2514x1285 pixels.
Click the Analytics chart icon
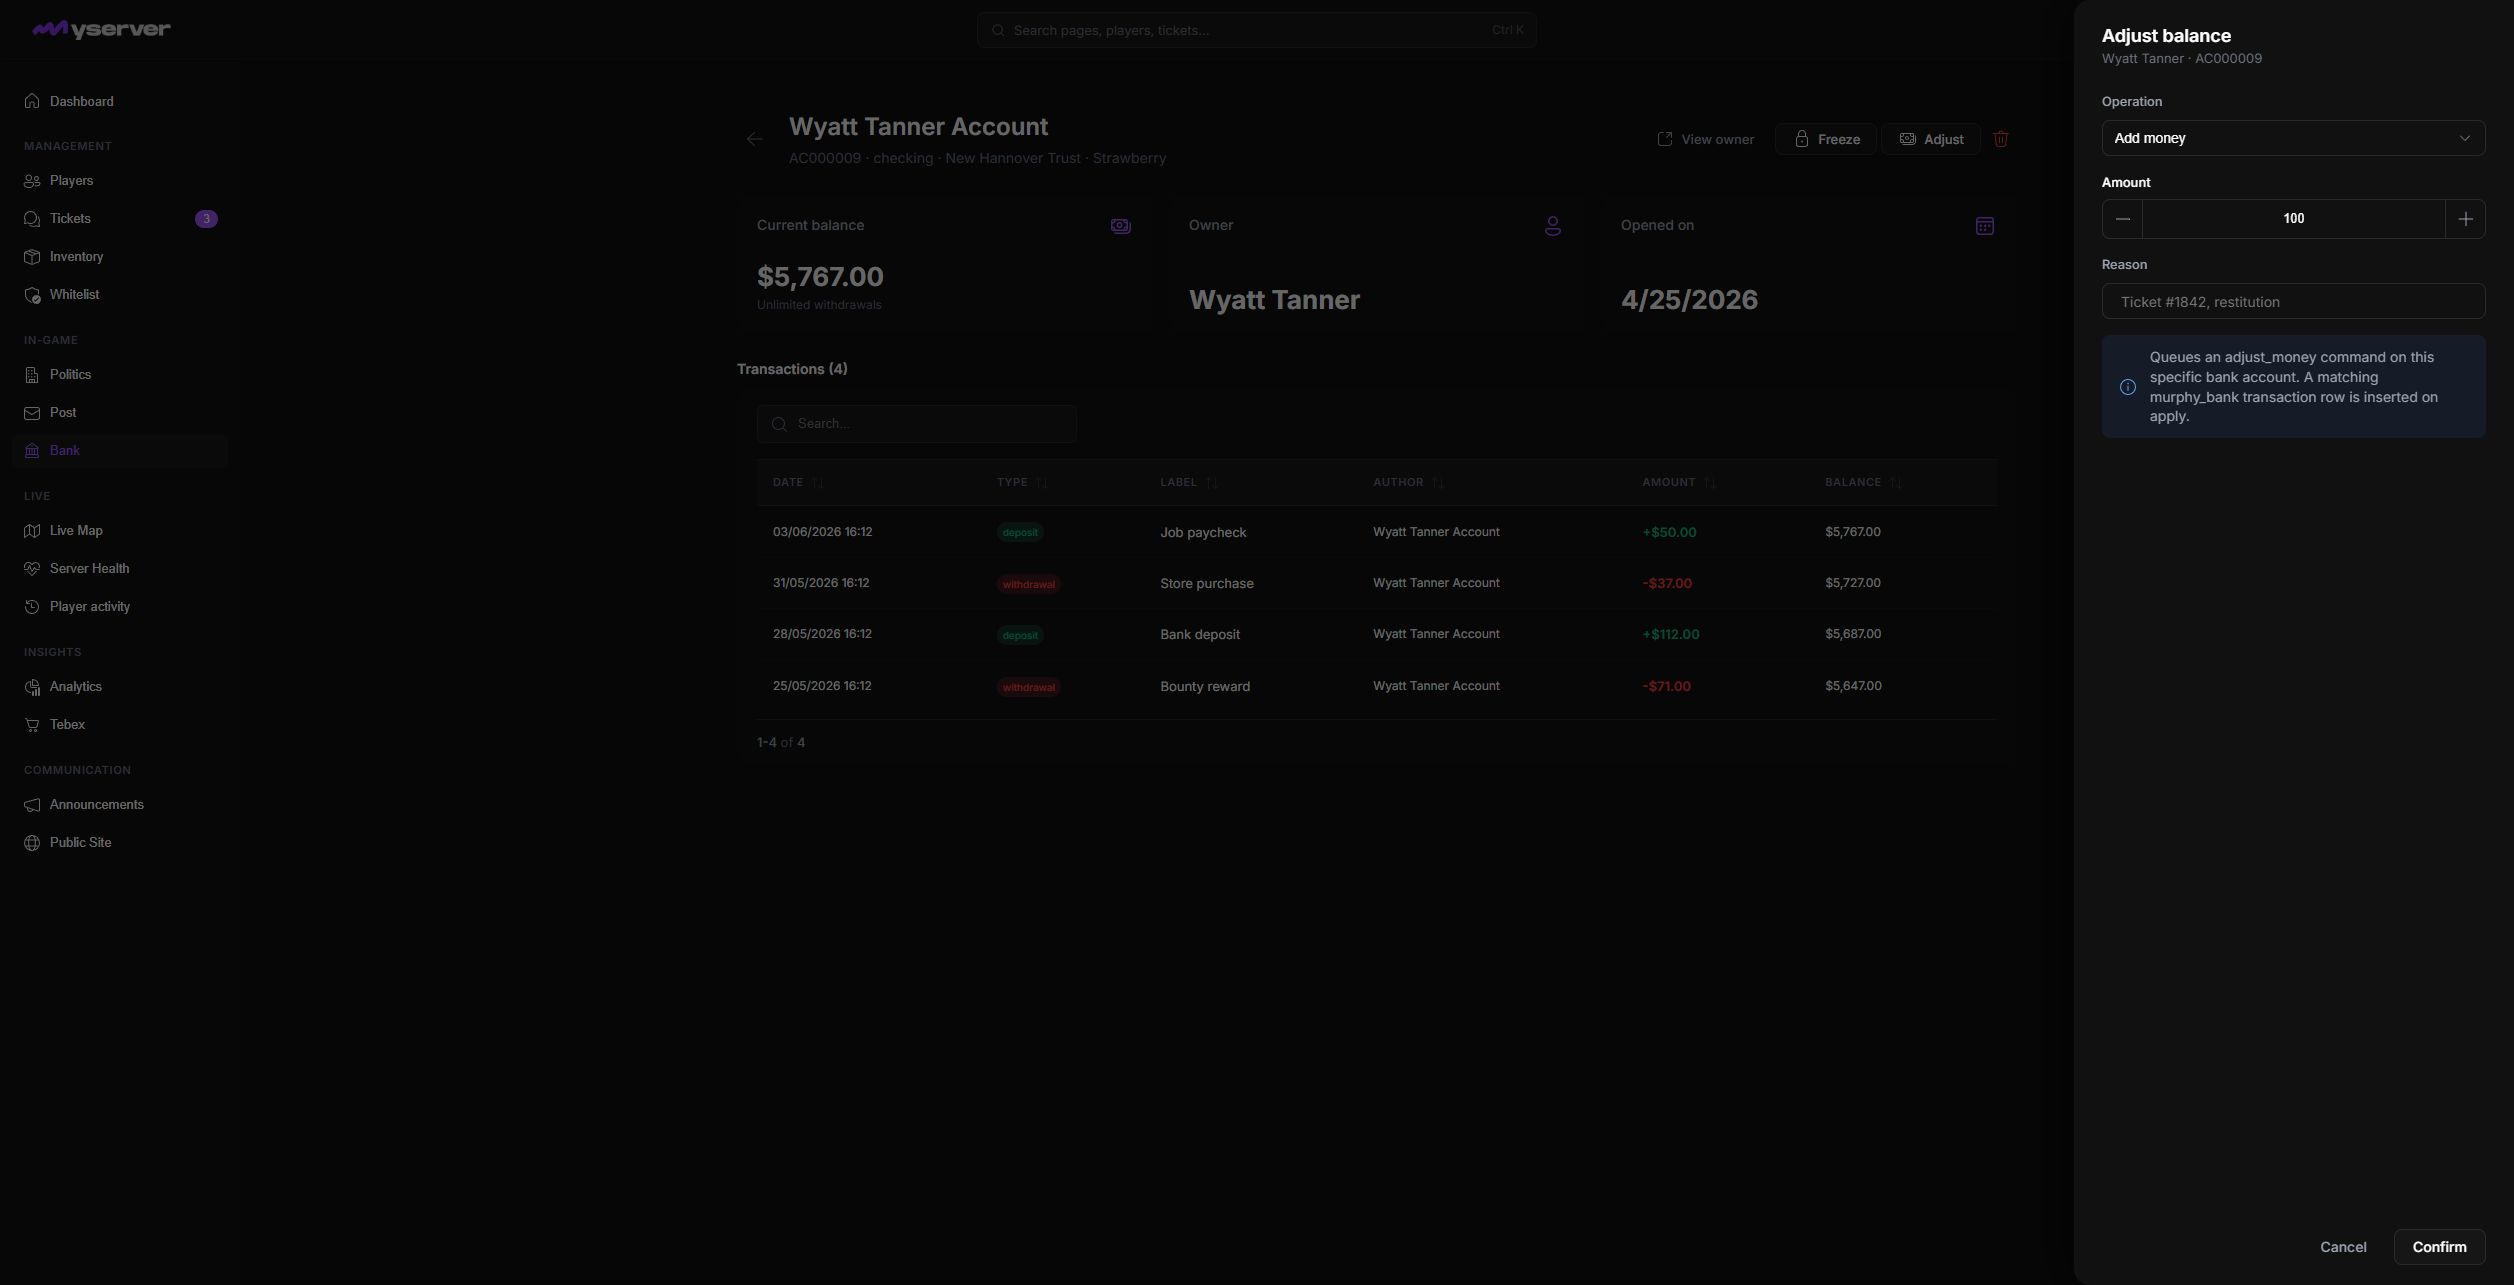[x=32, y=687]
